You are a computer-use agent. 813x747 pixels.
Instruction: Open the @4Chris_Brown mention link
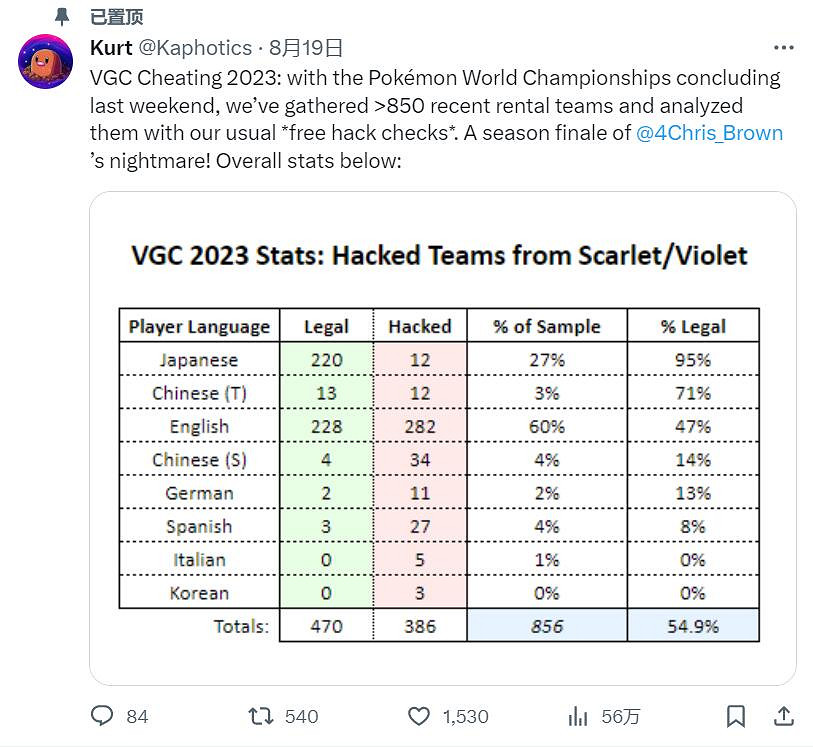pos(709,133)
